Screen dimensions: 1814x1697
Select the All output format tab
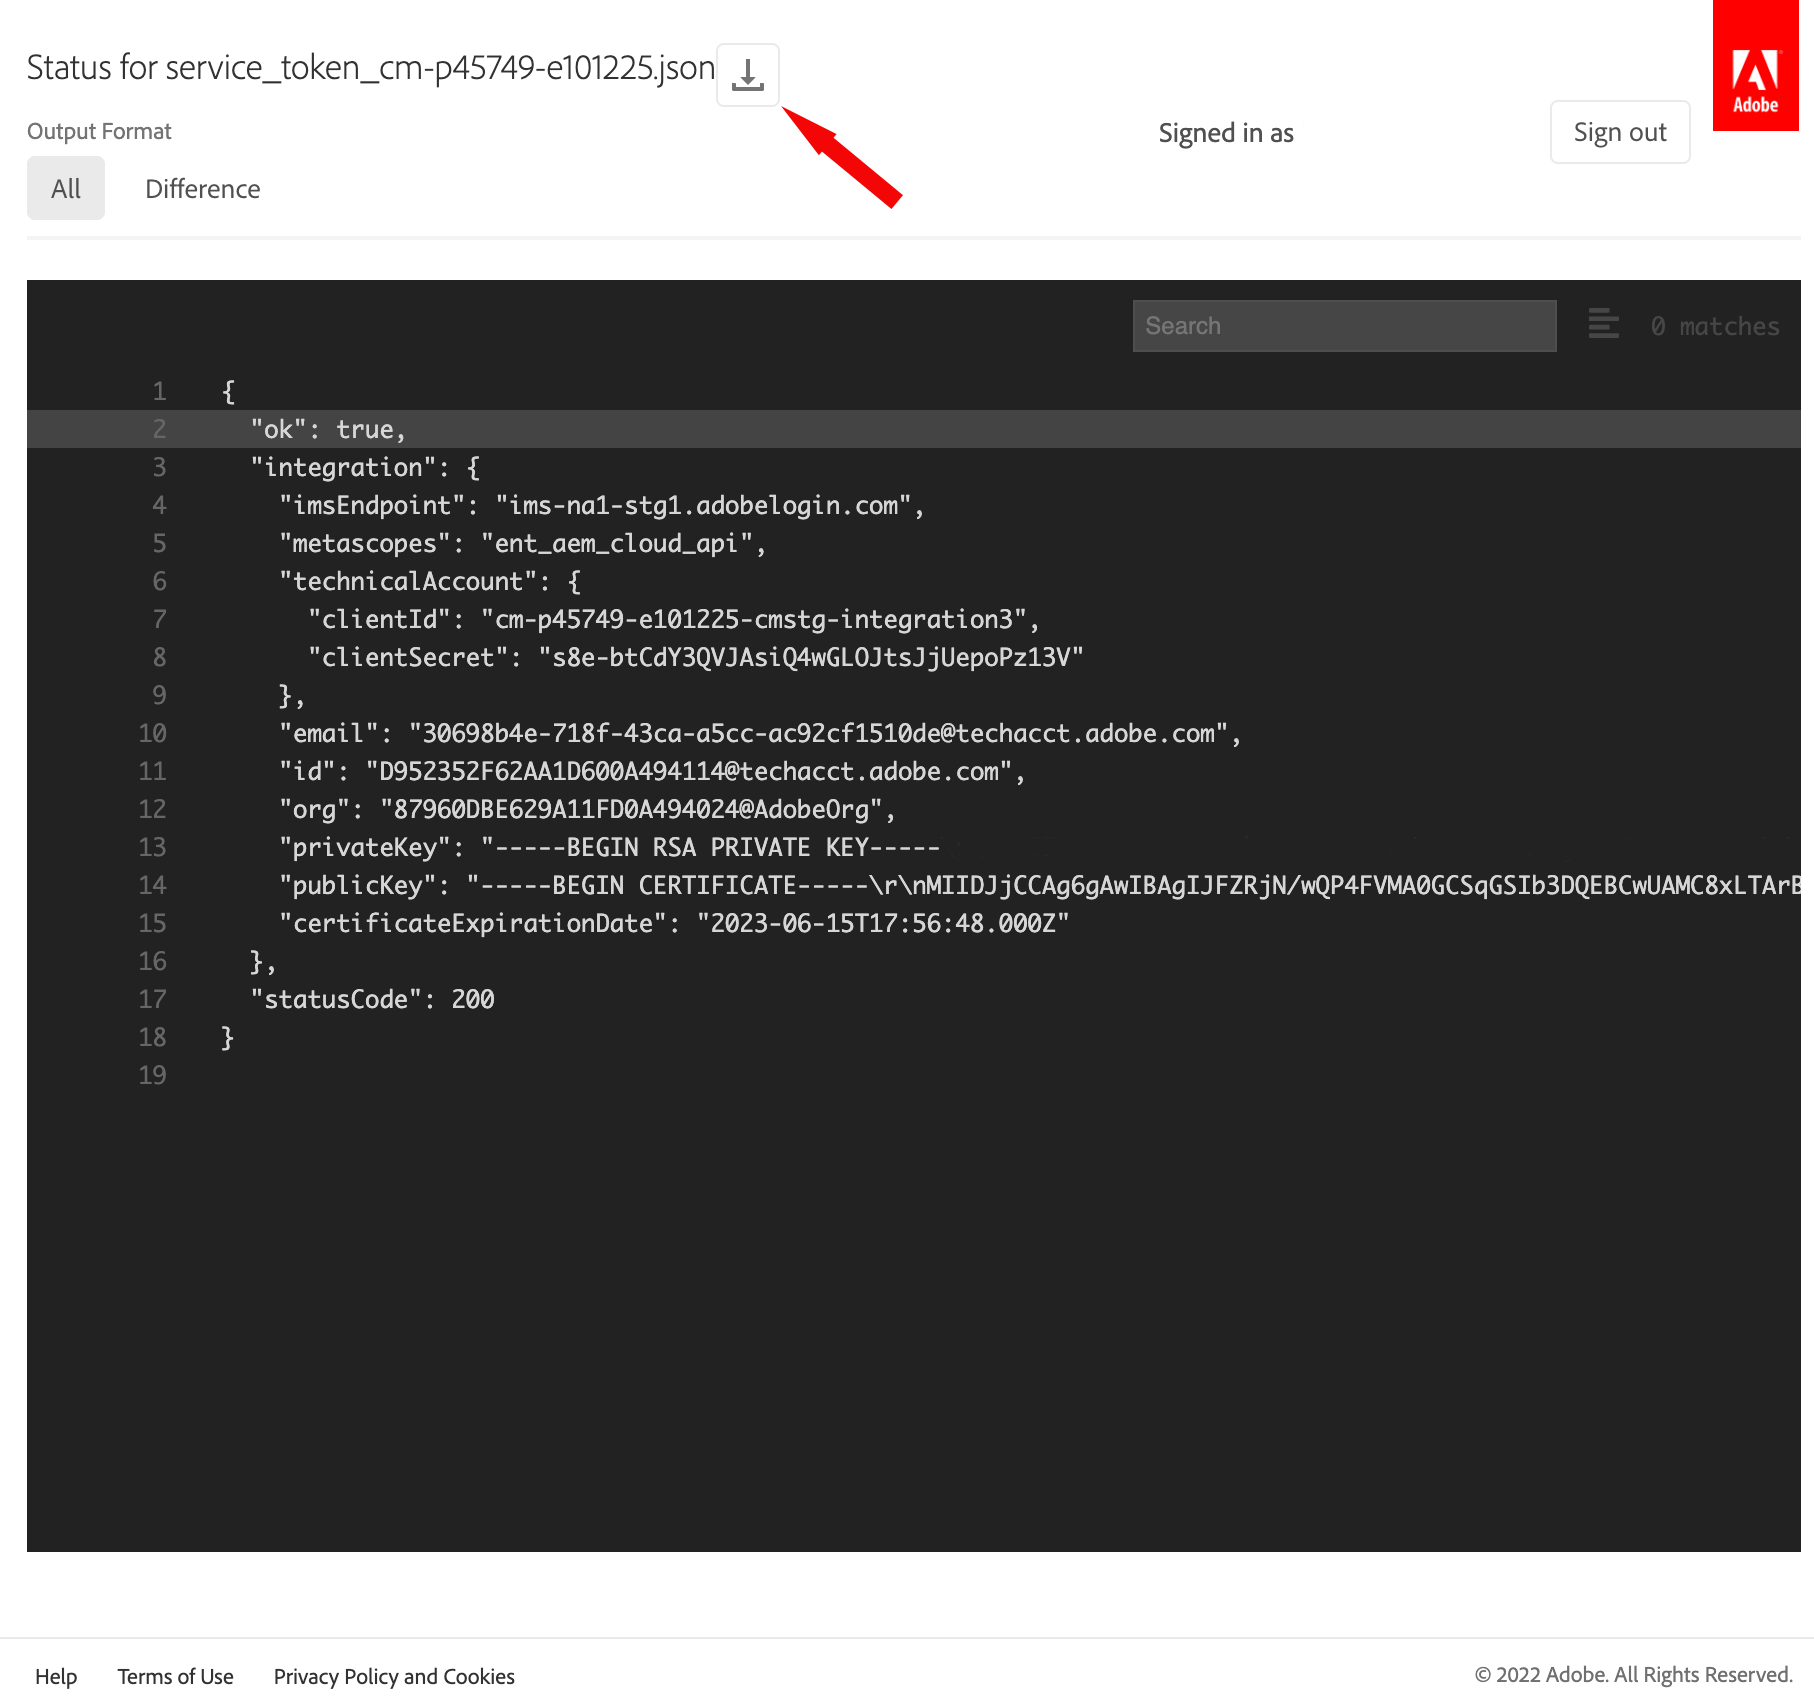(66, 188)
